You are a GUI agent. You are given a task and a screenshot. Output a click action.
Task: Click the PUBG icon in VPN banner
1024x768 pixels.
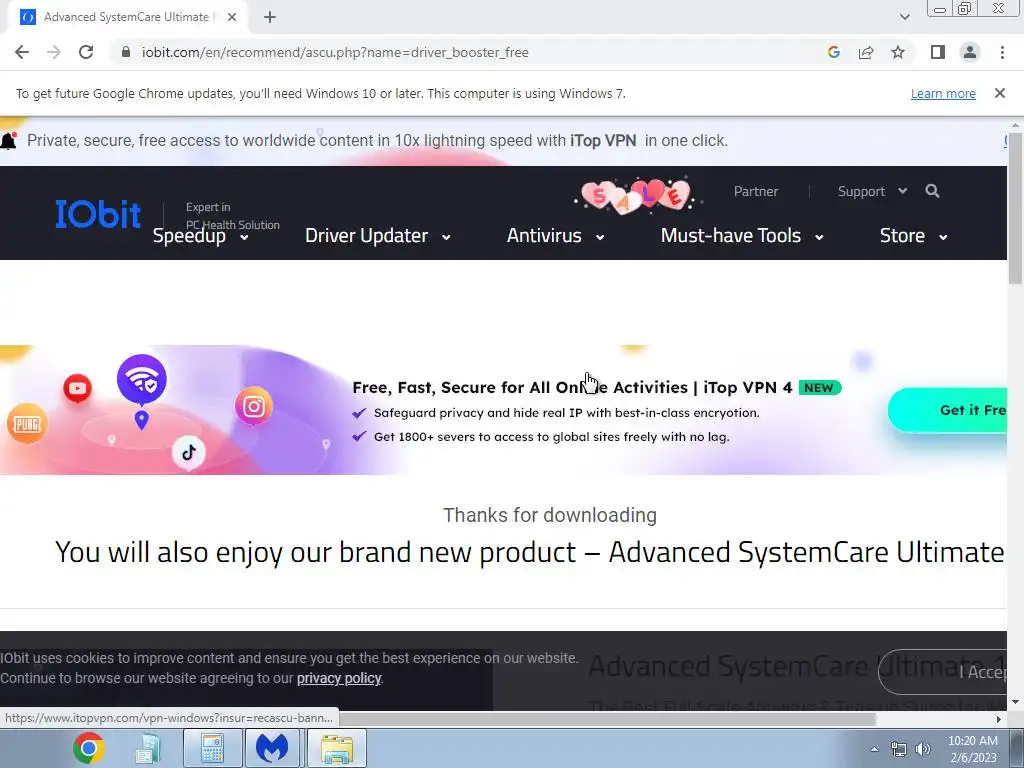pyautogui.click(x=27, y=424)
